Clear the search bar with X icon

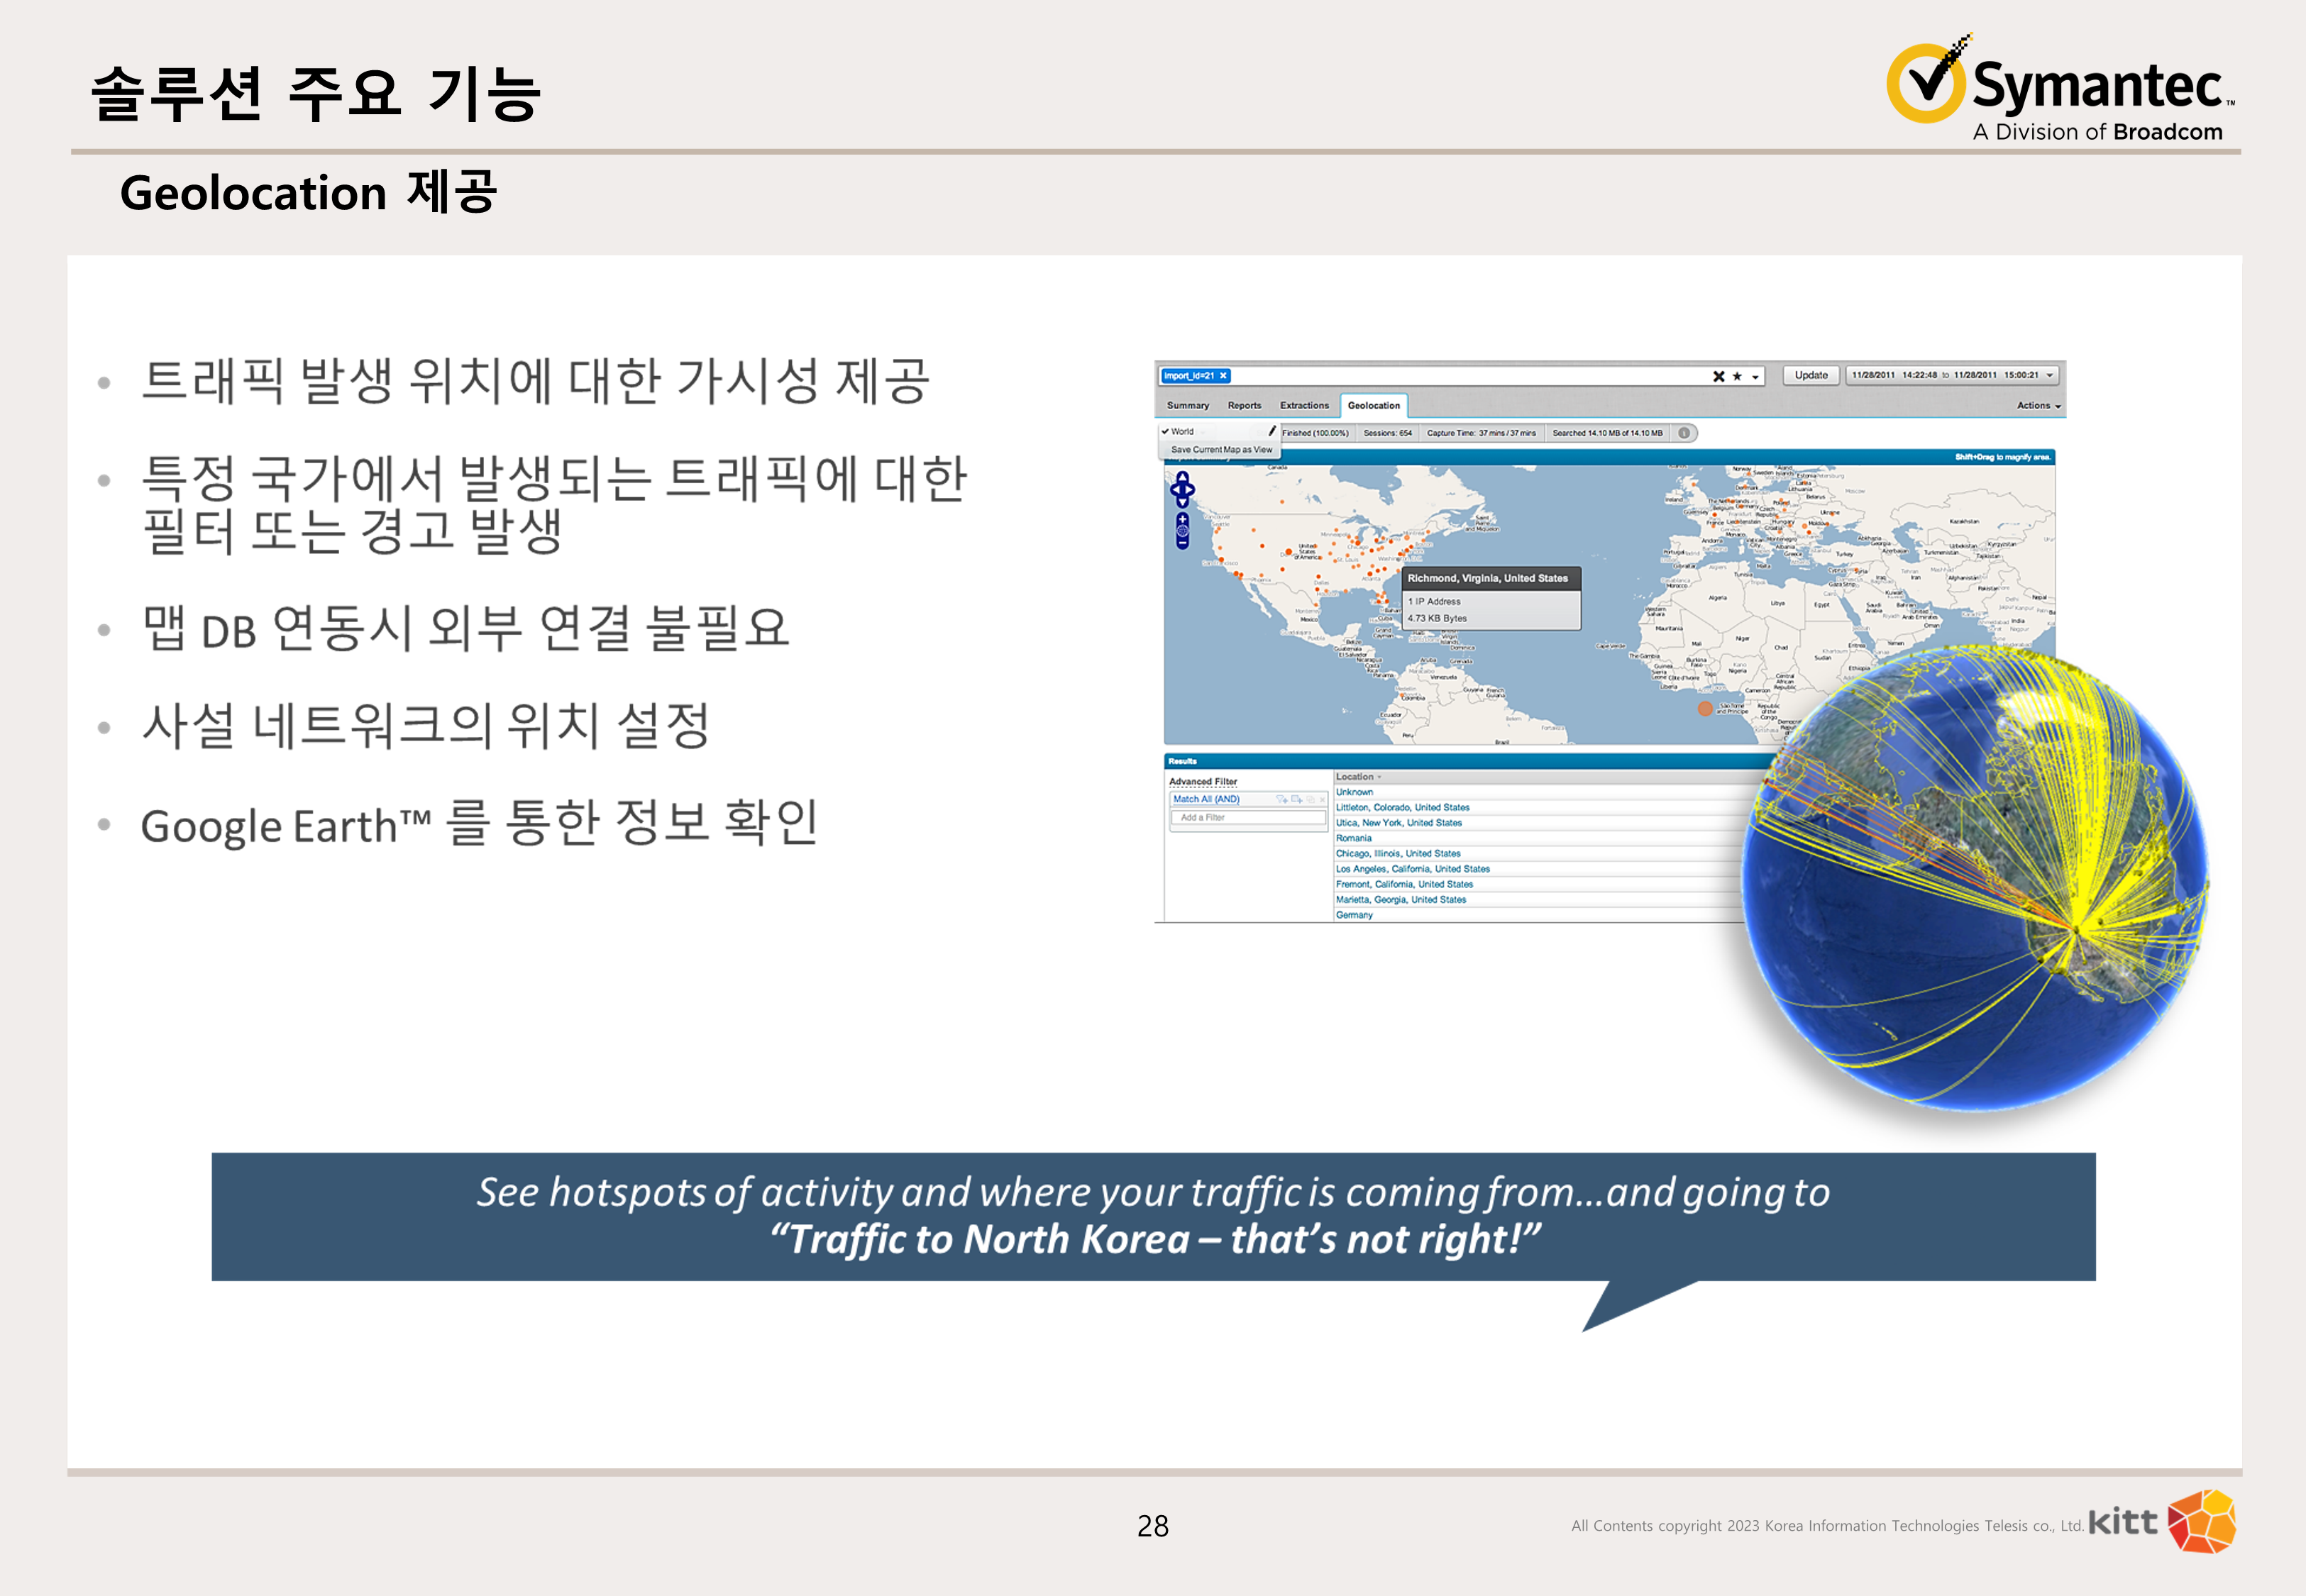[1718, 376]
